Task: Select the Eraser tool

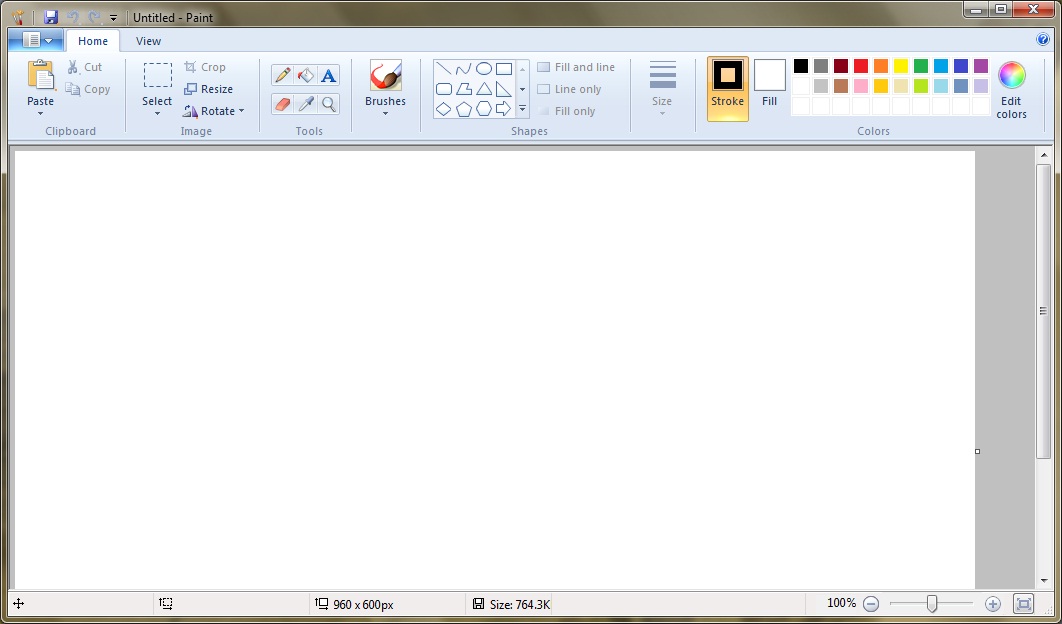Action: point(282,104)
